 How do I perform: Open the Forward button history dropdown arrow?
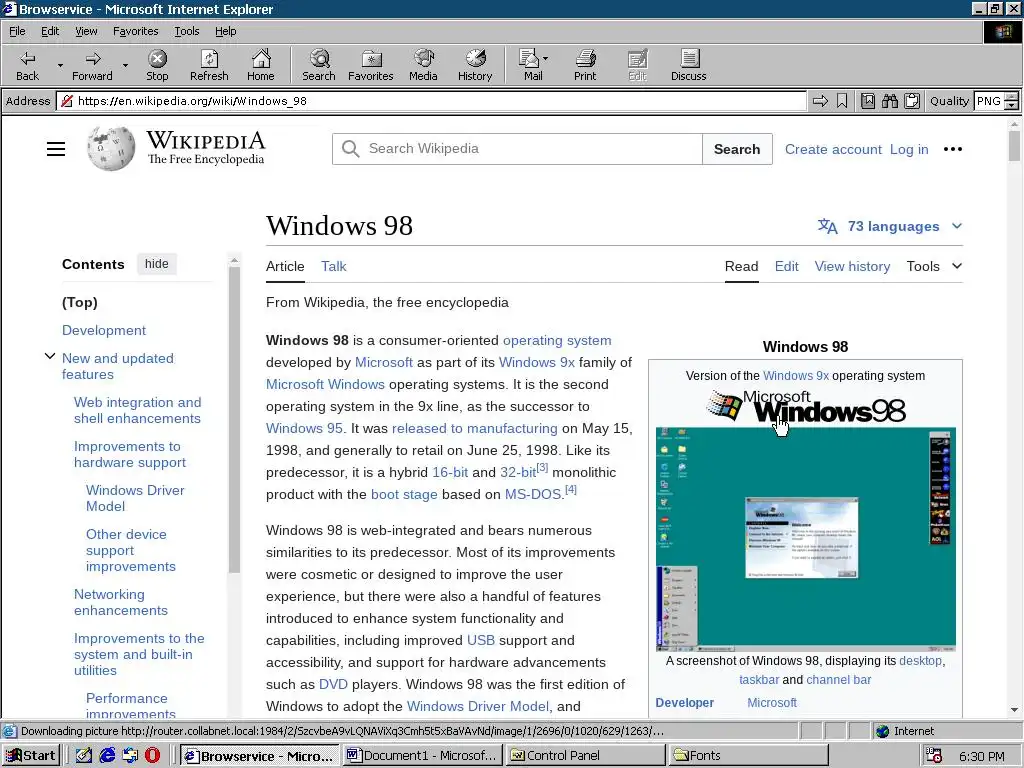tap(125, 65)
